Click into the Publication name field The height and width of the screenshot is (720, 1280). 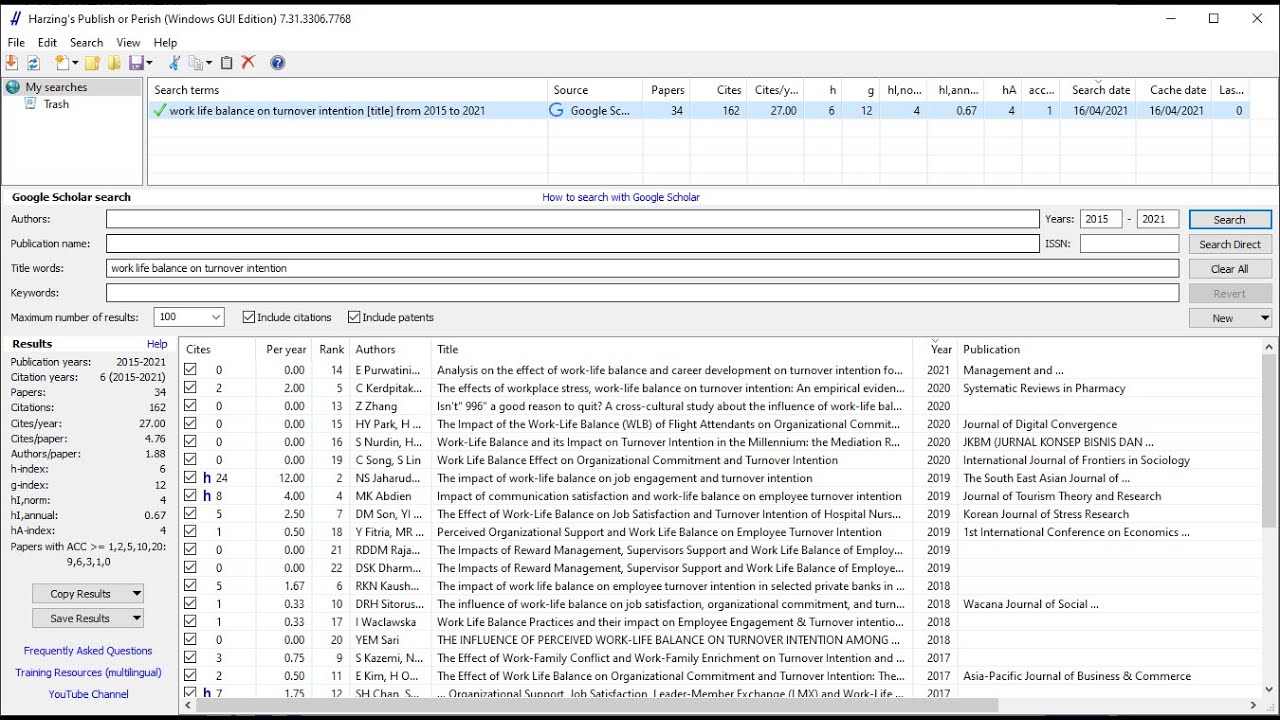(573, 244)
